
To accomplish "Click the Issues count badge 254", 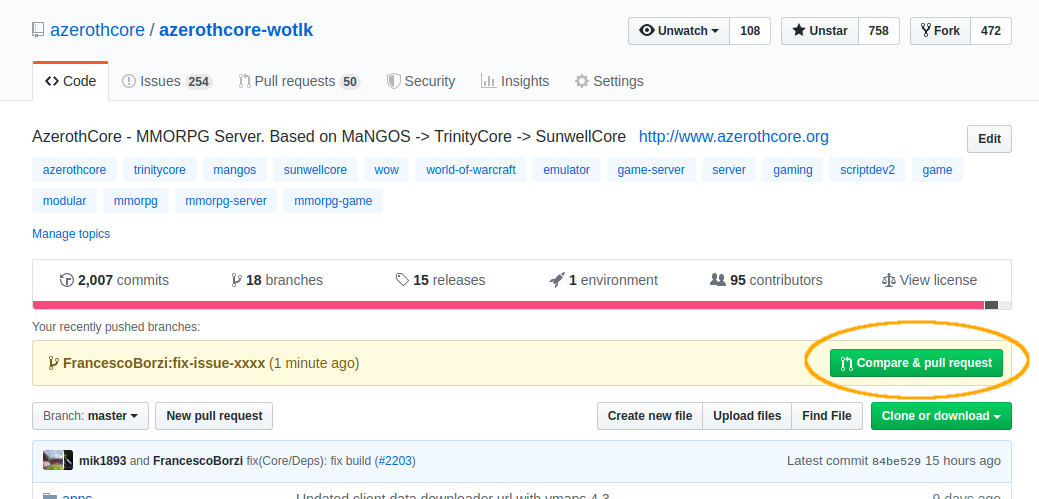I will 198,82.
